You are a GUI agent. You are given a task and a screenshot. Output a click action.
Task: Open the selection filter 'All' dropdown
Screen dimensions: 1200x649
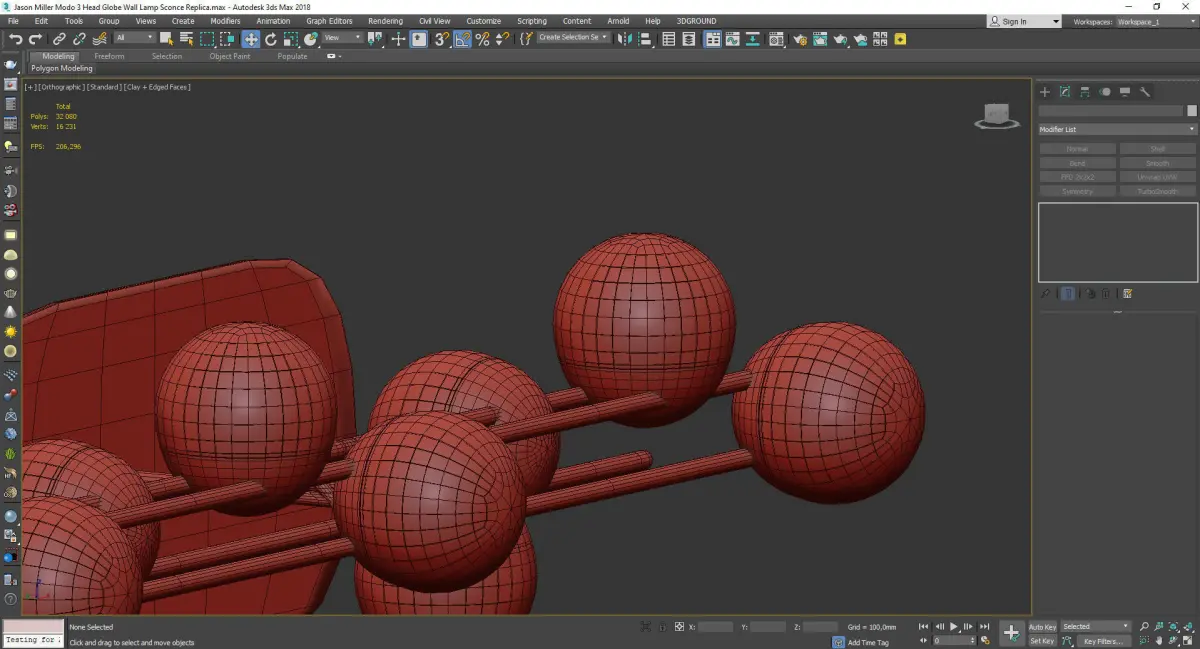[134, 38]
